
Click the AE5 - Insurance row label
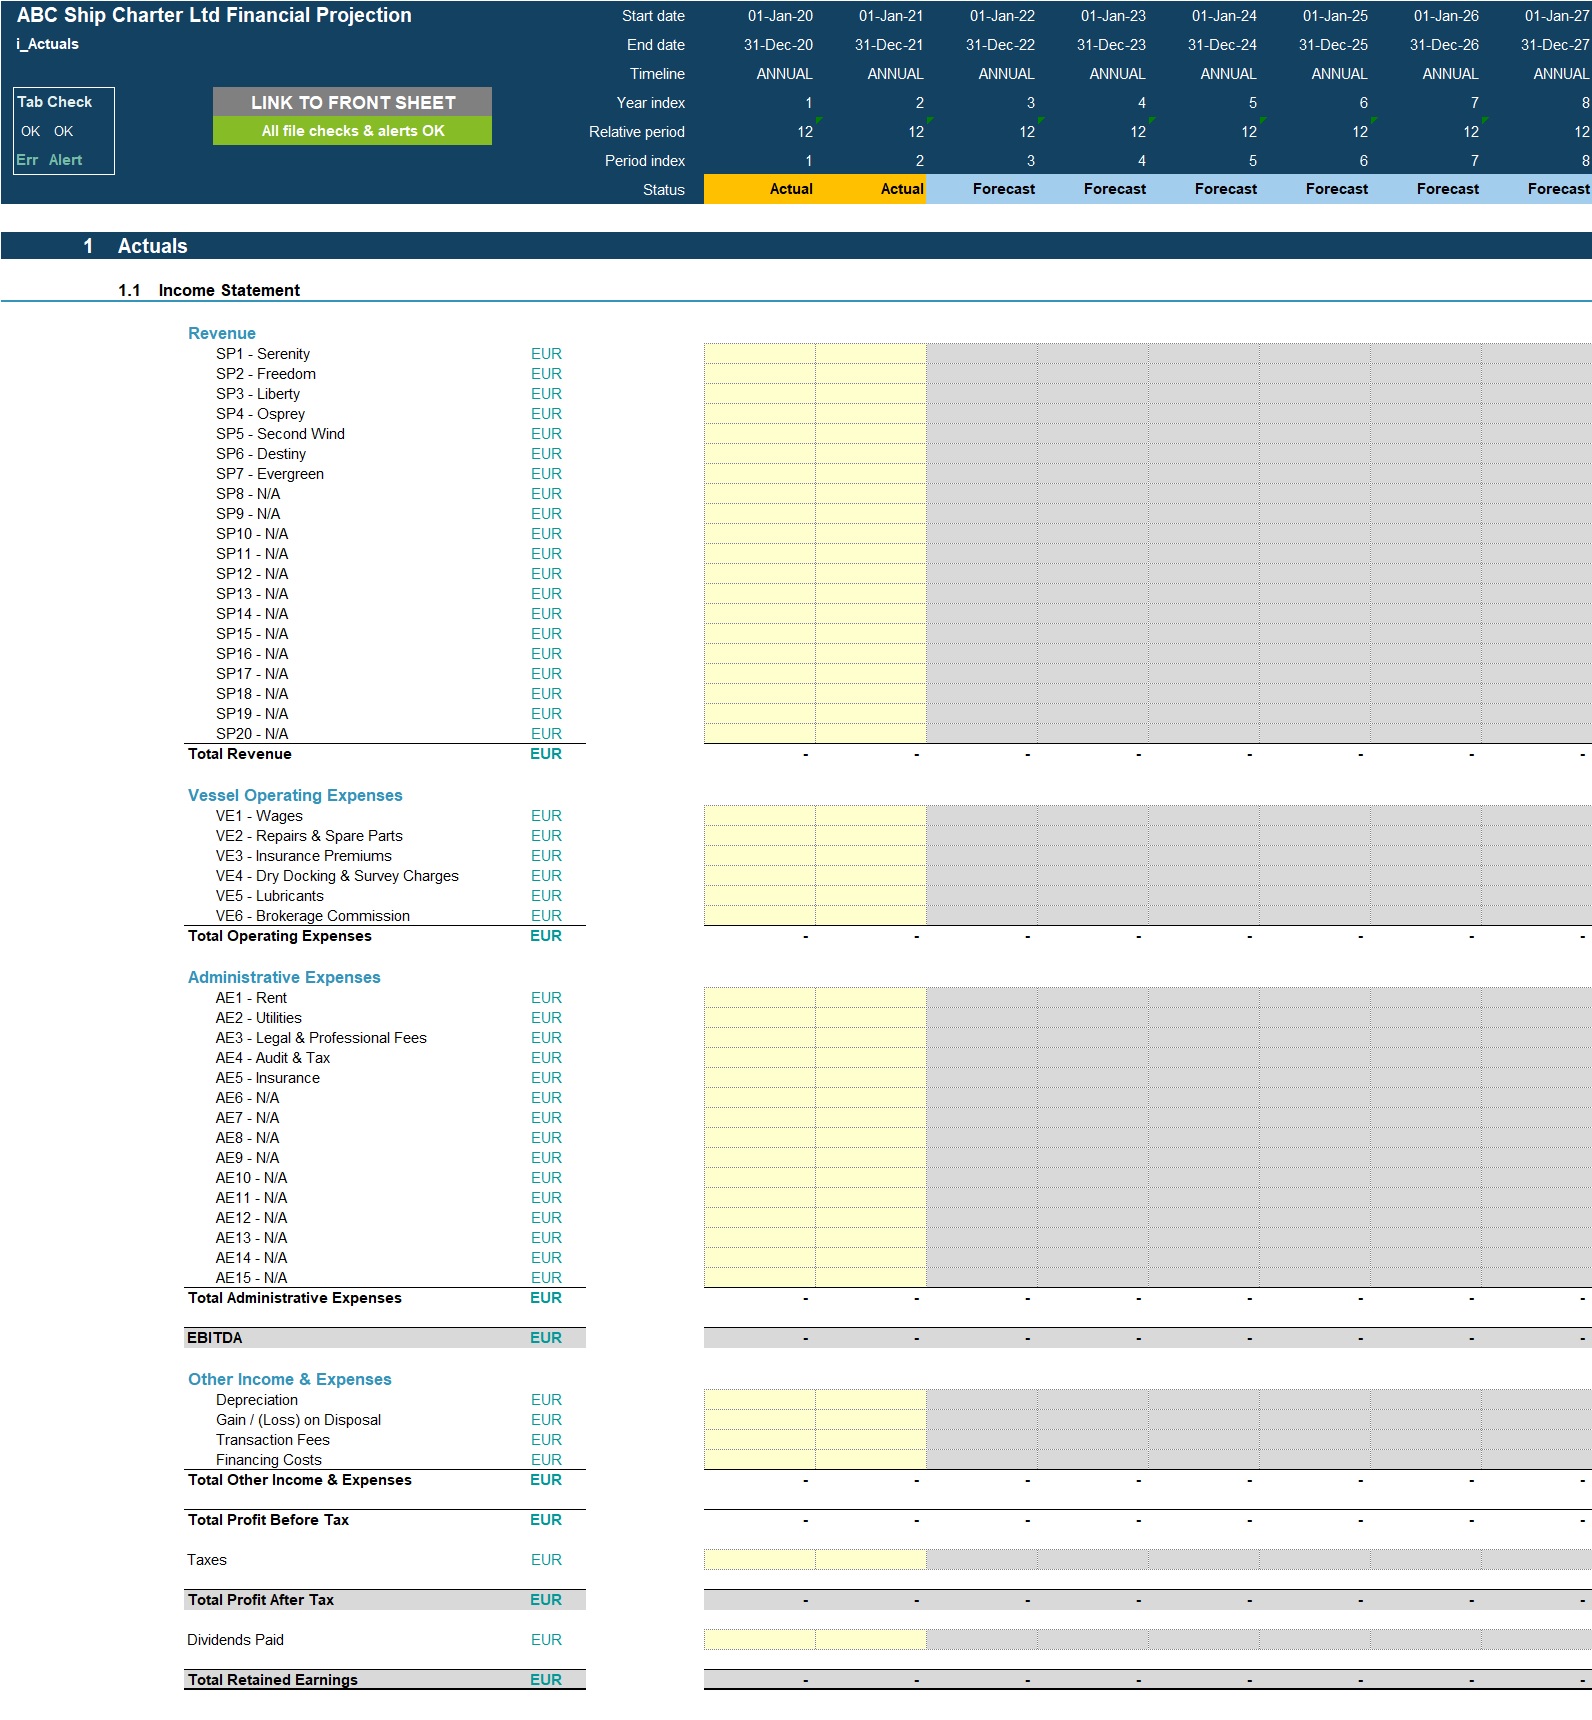tap(268, 1078)
